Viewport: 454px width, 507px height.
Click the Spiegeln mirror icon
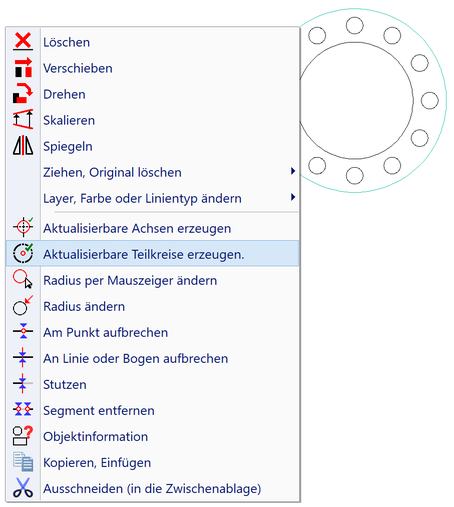(23, 145)
